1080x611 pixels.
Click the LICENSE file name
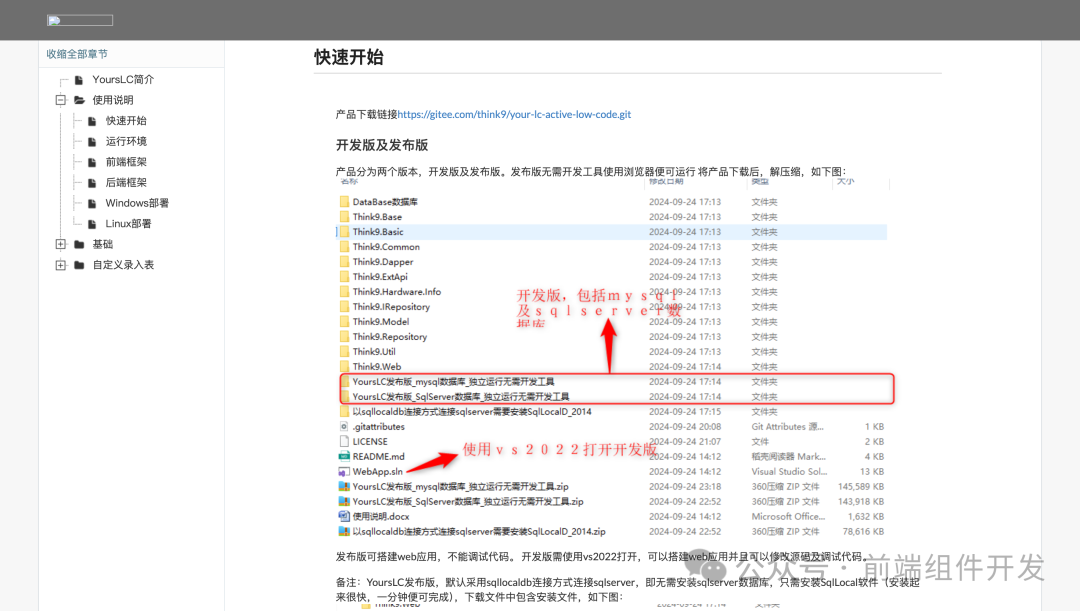tap(370, 442)
